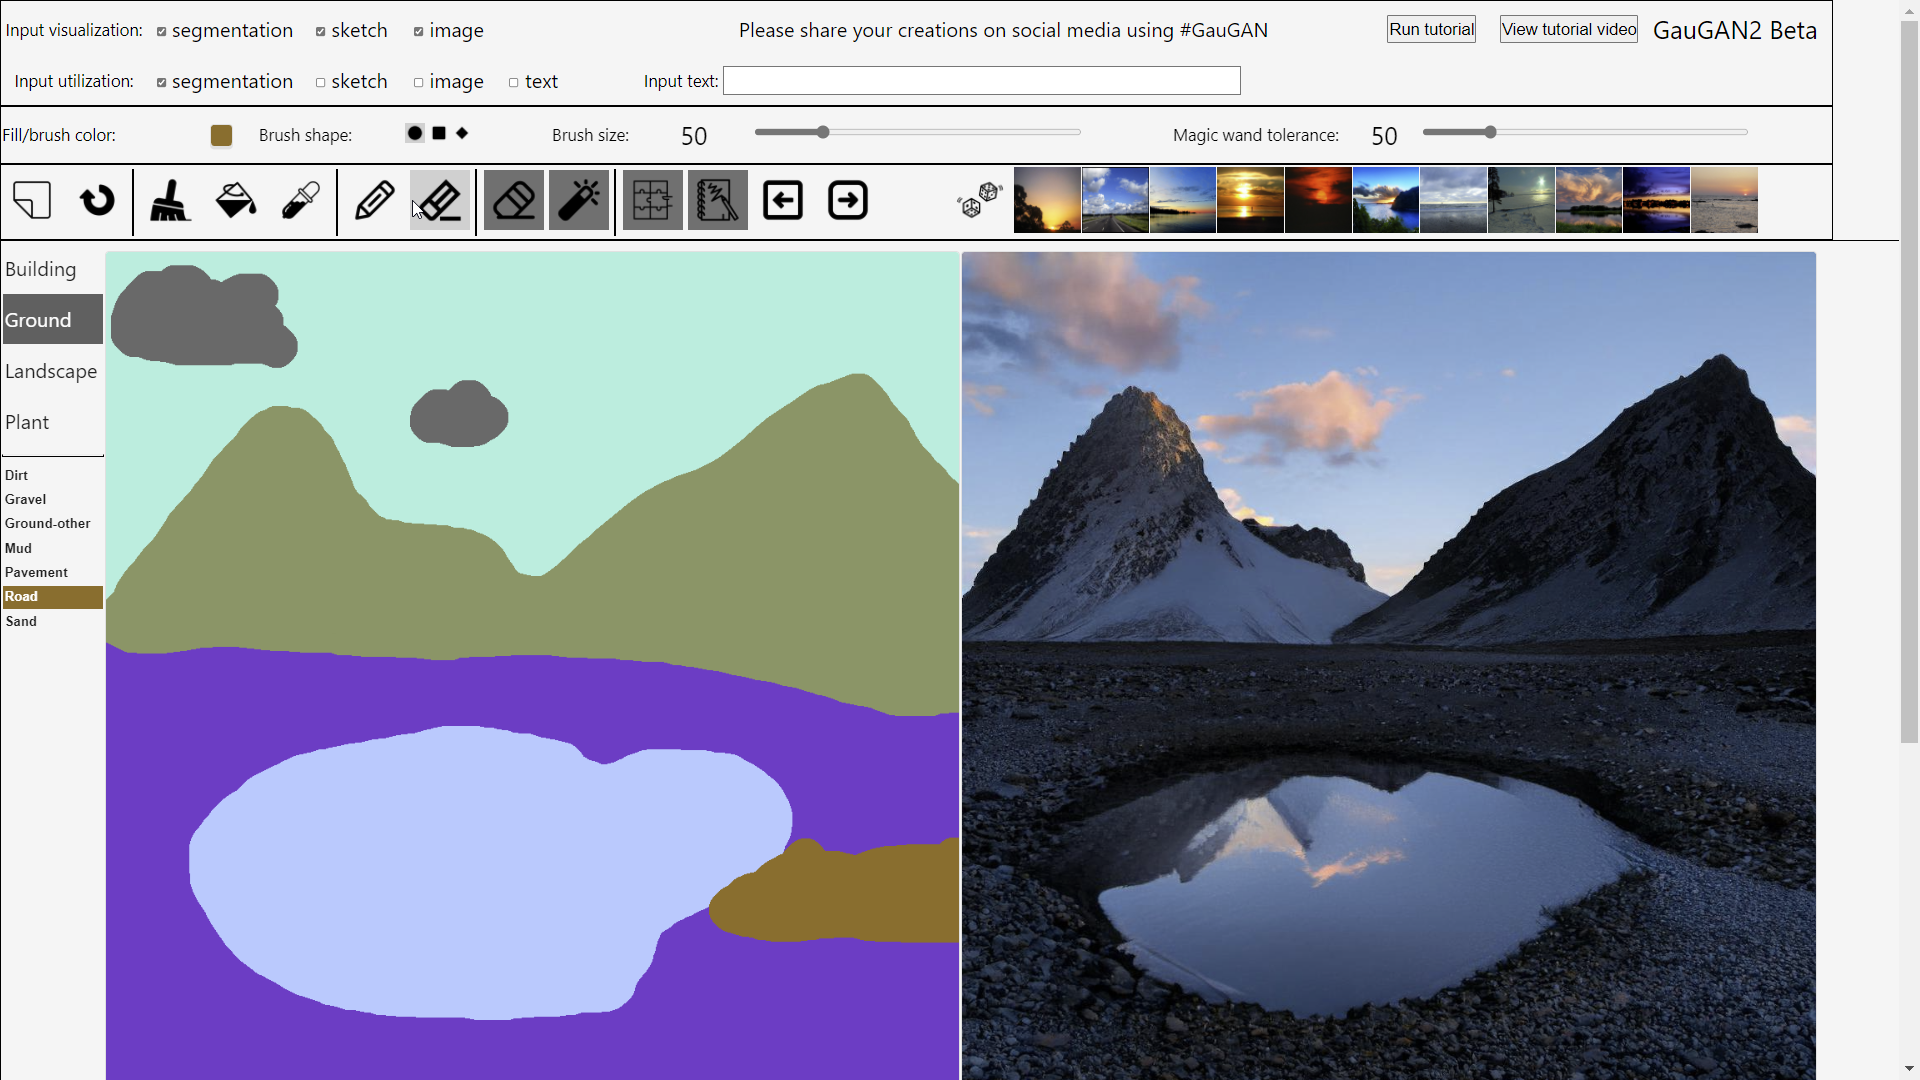The height and width of the screenshot is (1080, 1920).
Task: Enable image under Input utilization
Action: pos(419,82)
